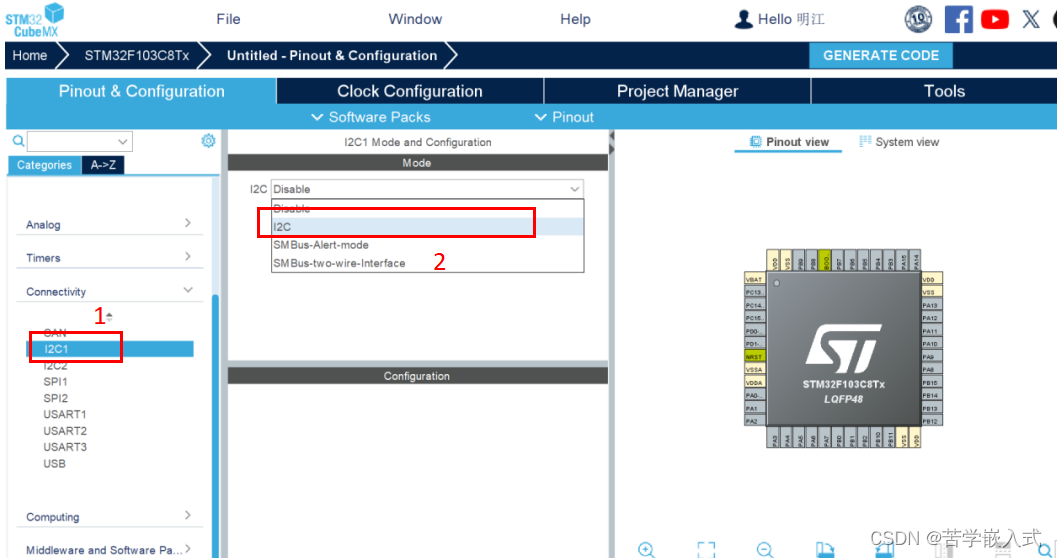Go to Home breadcrumb
Screen dimensions: 1057x558
(30, 55)
